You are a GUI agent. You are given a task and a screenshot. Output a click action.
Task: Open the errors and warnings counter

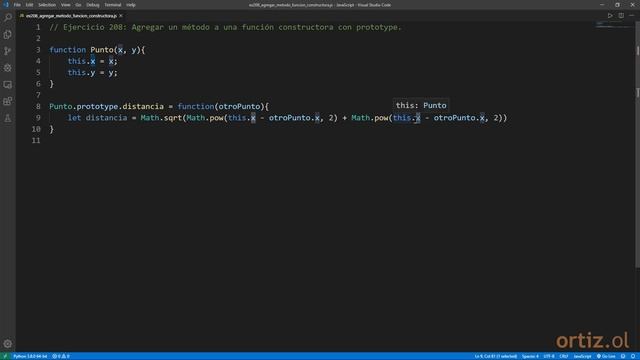coord(60,356)
